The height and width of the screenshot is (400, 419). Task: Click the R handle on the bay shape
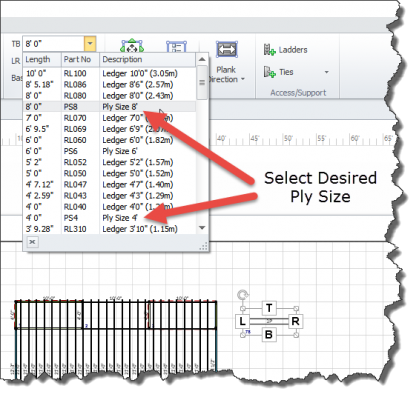coord(295,321)
